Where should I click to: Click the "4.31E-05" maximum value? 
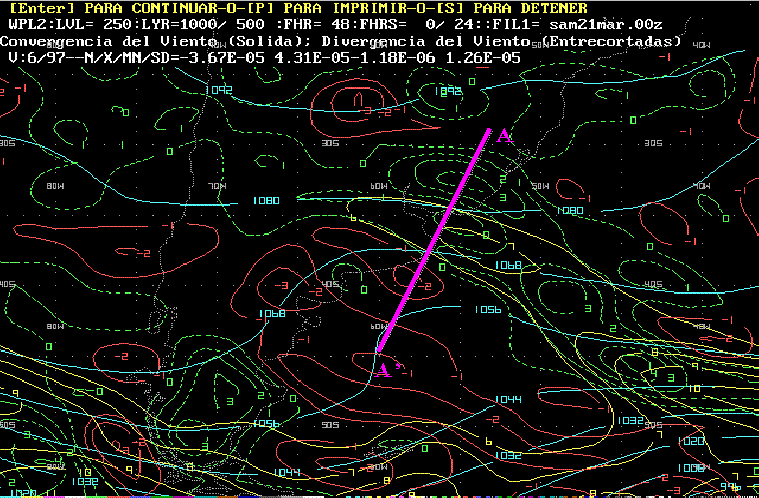[313, 59]
